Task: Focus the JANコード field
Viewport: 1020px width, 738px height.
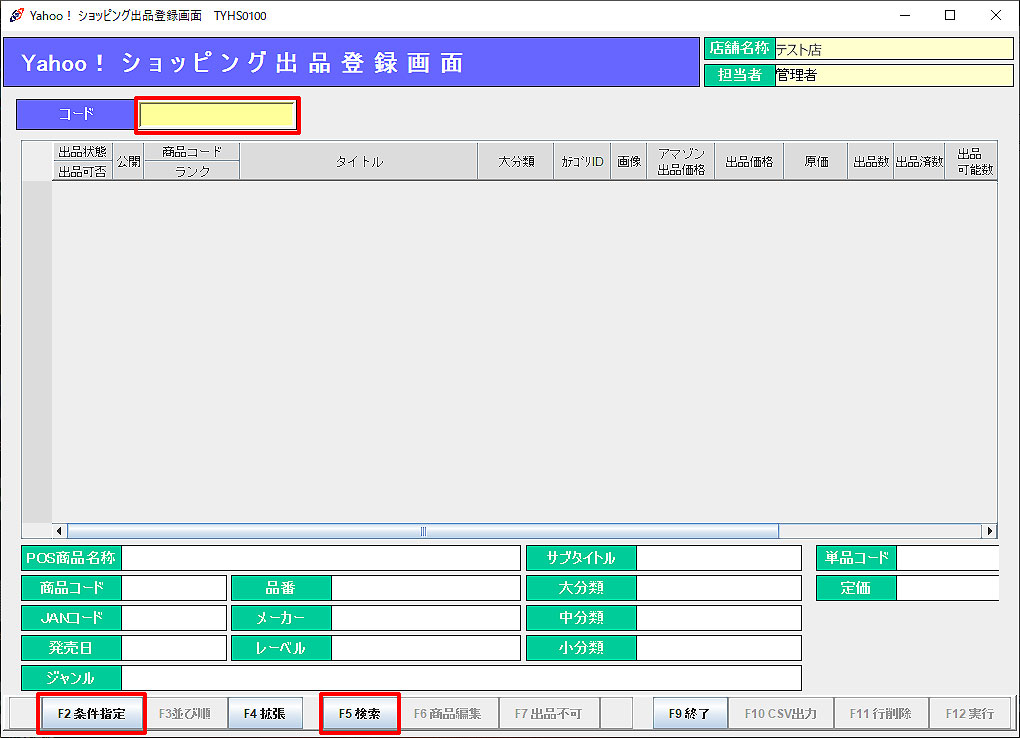Action: coord(173,618)
